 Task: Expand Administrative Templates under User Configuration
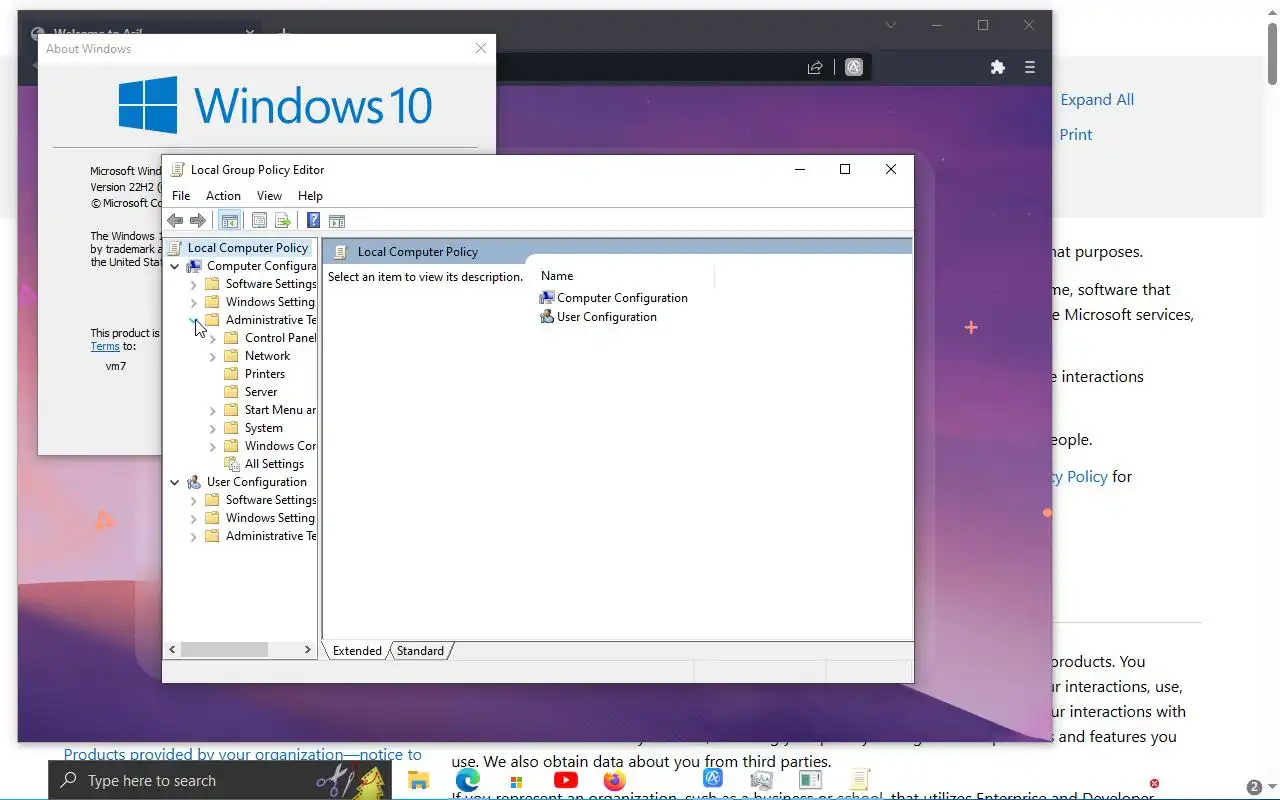click(x=194, y=536)
